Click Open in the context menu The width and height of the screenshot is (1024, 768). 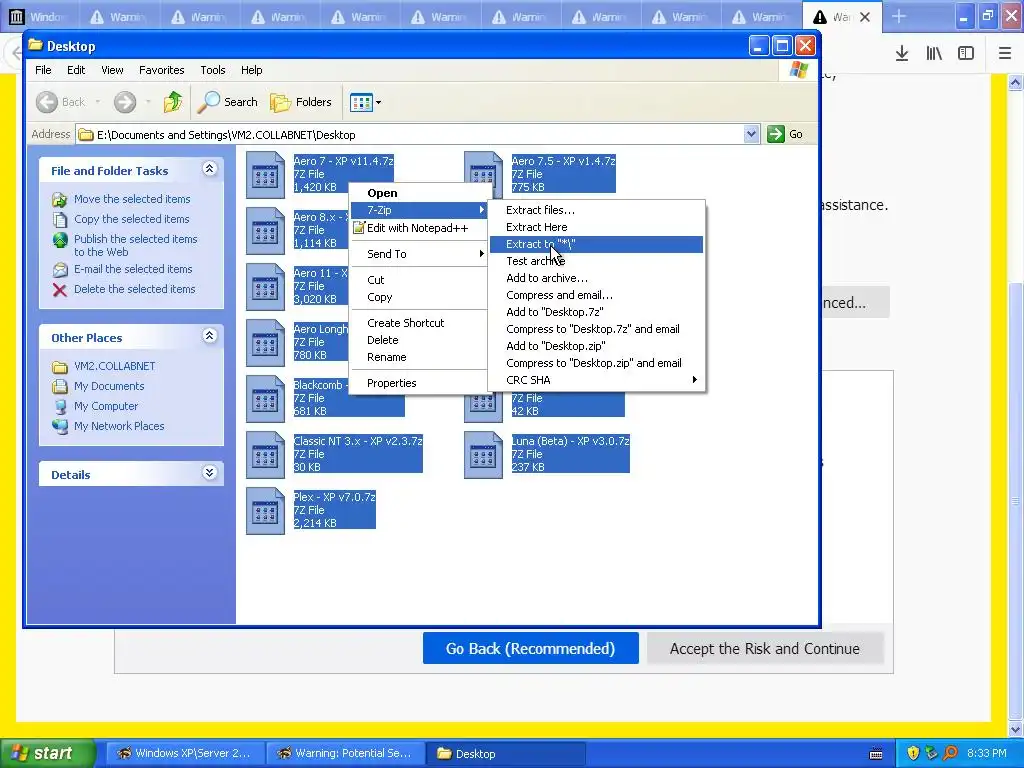[x=419, y=193]
